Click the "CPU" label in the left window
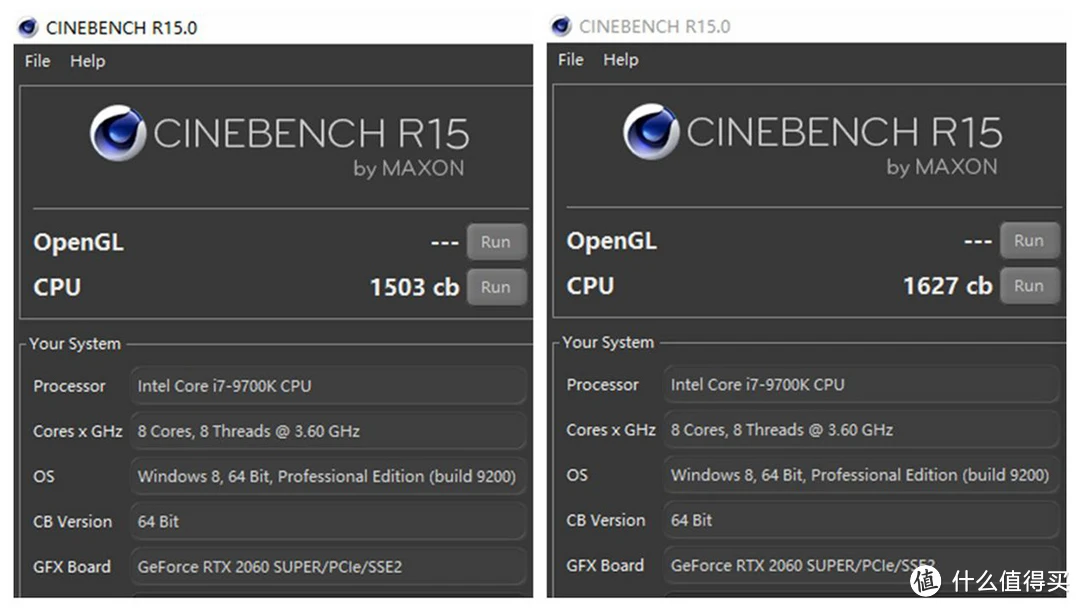This screenshot has width=1080, height=608. pyautogui.click(x=57, y=287)
